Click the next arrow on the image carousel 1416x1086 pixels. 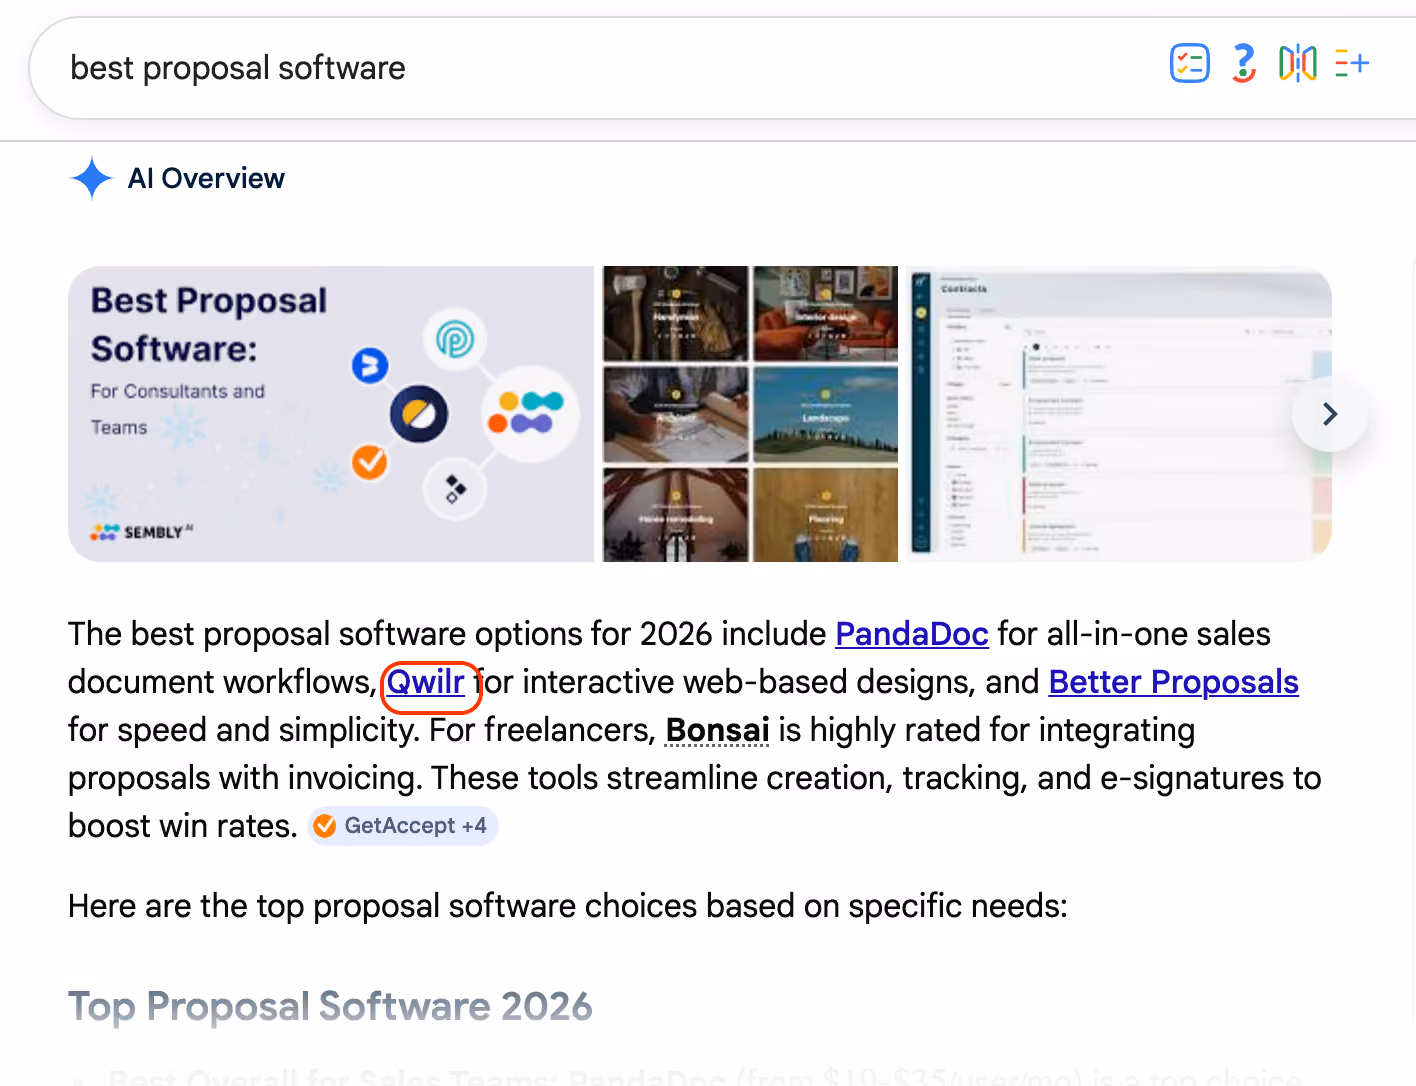(1329, 414)
